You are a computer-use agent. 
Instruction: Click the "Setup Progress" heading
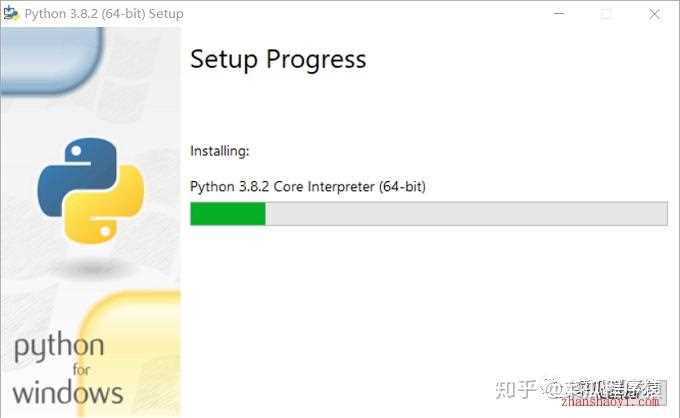pos(278,59)
